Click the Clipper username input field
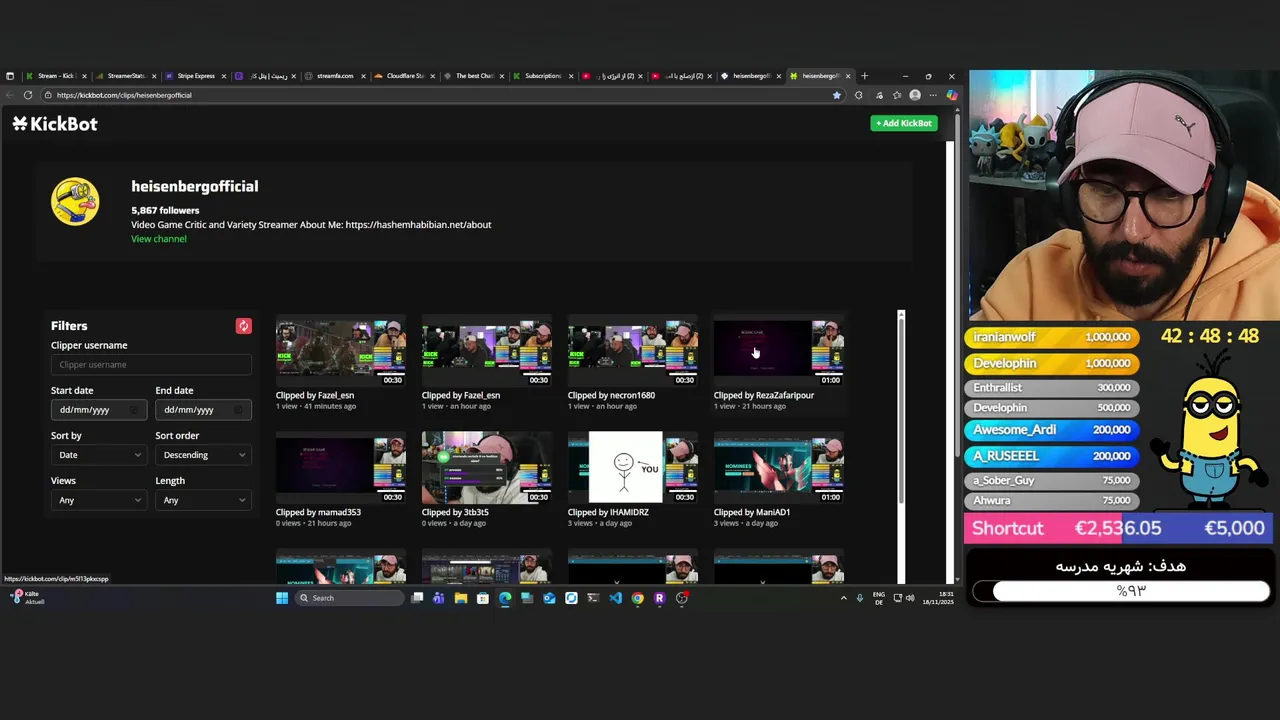 151,365
